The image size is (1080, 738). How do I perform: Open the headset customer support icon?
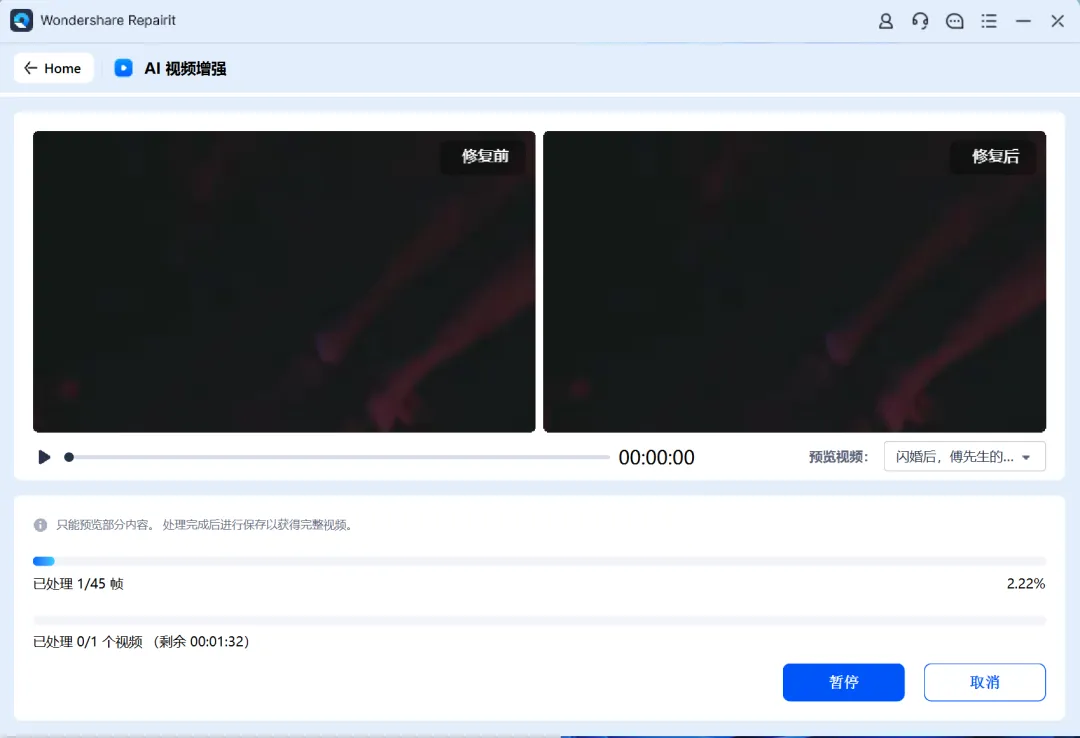[x=920, y=21]
